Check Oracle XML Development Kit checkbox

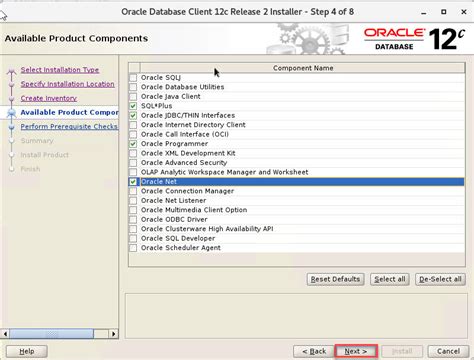(133, 153)
